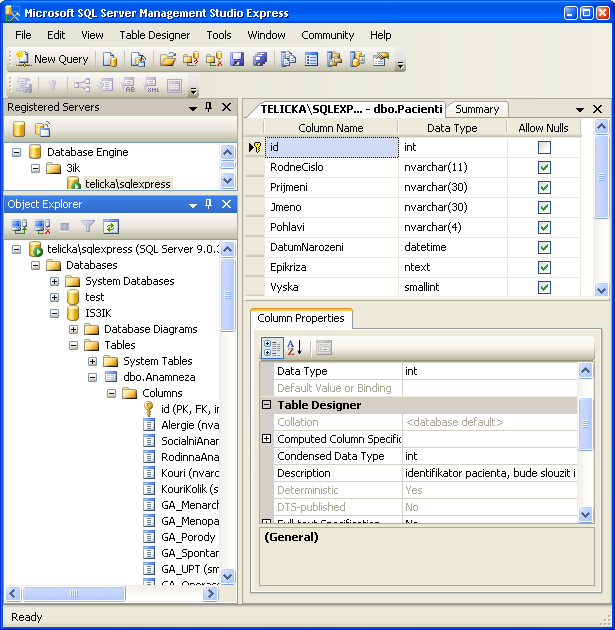Select the dbo.Pacienti document tab
Viewport: 615px width, 630px height.
pos(351,109)
